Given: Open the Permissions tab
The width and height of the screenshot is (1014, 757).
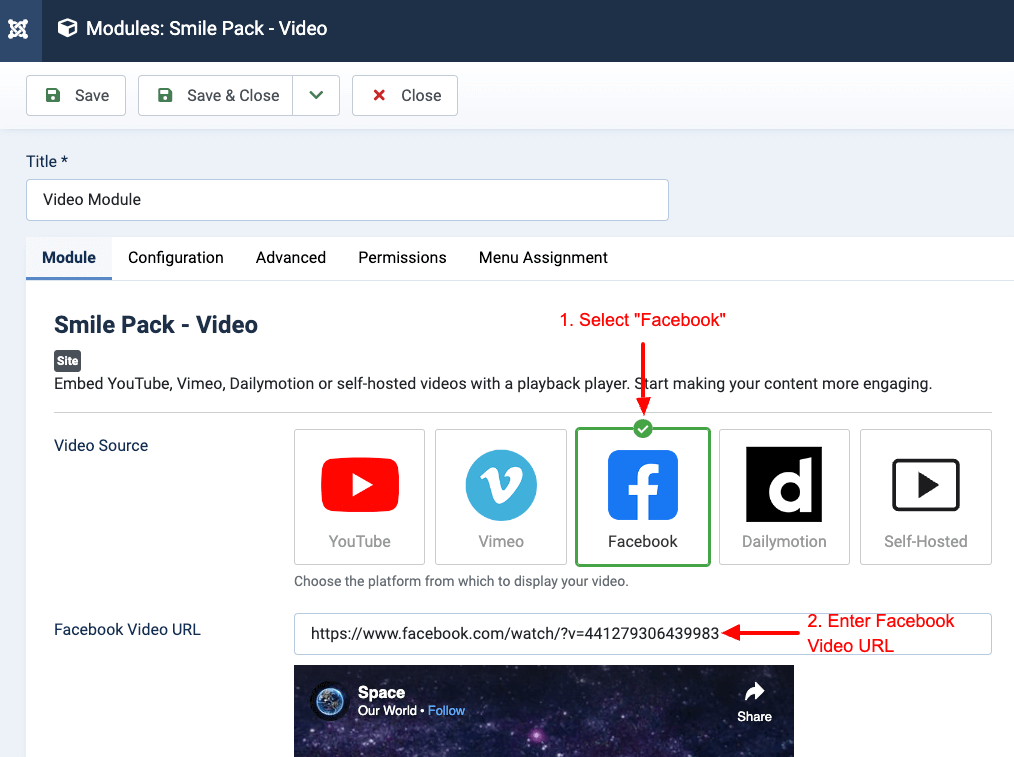Looking at the screenshot, I should pyautogui.click(x=402, y=257).
